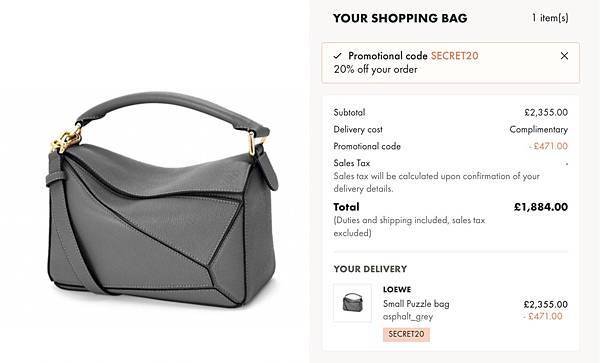600x363 pixels.
Task: Remove the SECRET20 promotional code with the X
Action: point(564,56)
